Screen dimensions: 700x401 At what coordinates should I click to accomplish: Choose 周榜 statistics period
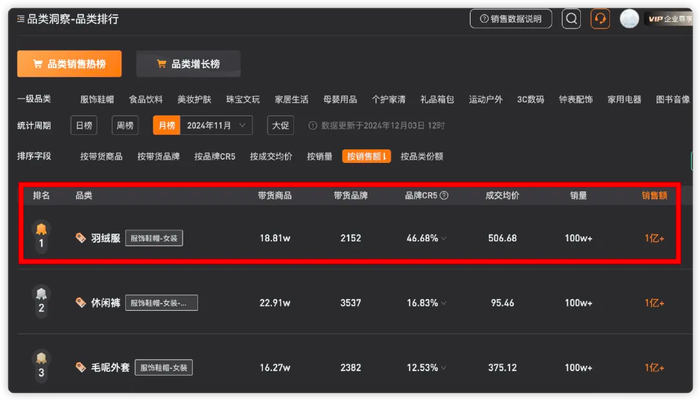pyautogui.click(x=125, y=125)
